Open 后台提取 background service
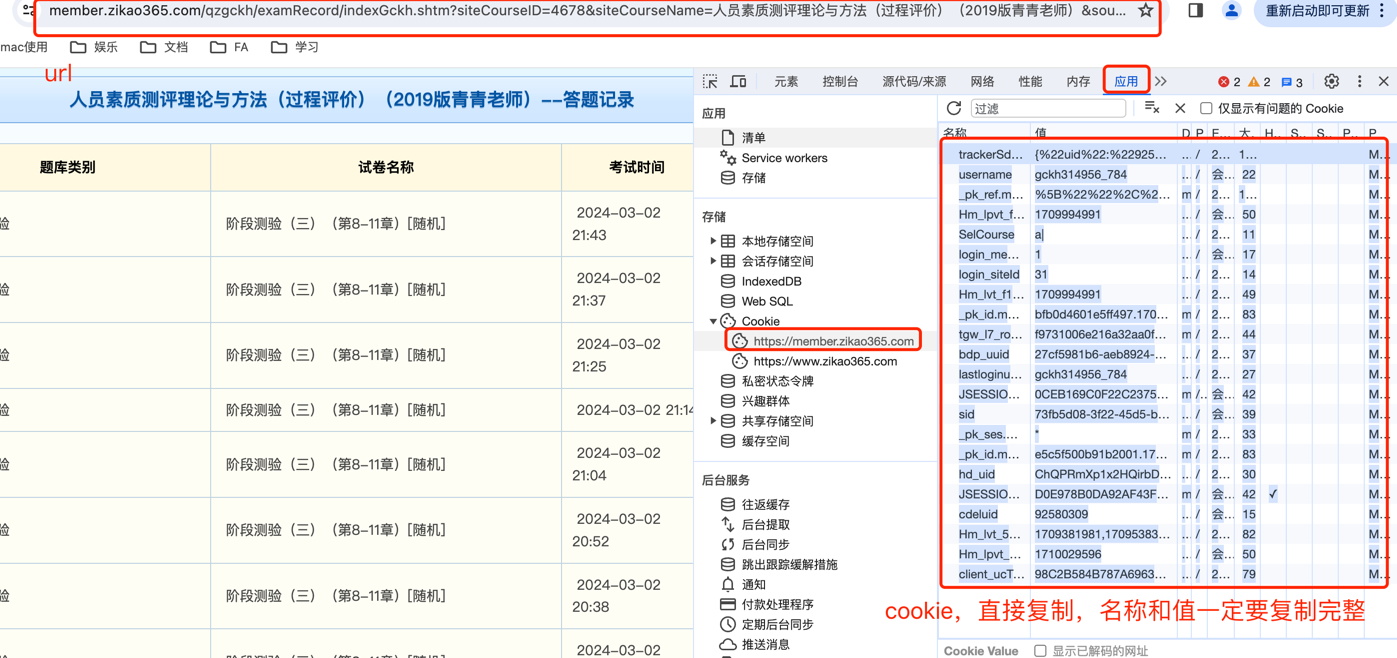This screenshot has width=1397, height=658. [765, 525]
